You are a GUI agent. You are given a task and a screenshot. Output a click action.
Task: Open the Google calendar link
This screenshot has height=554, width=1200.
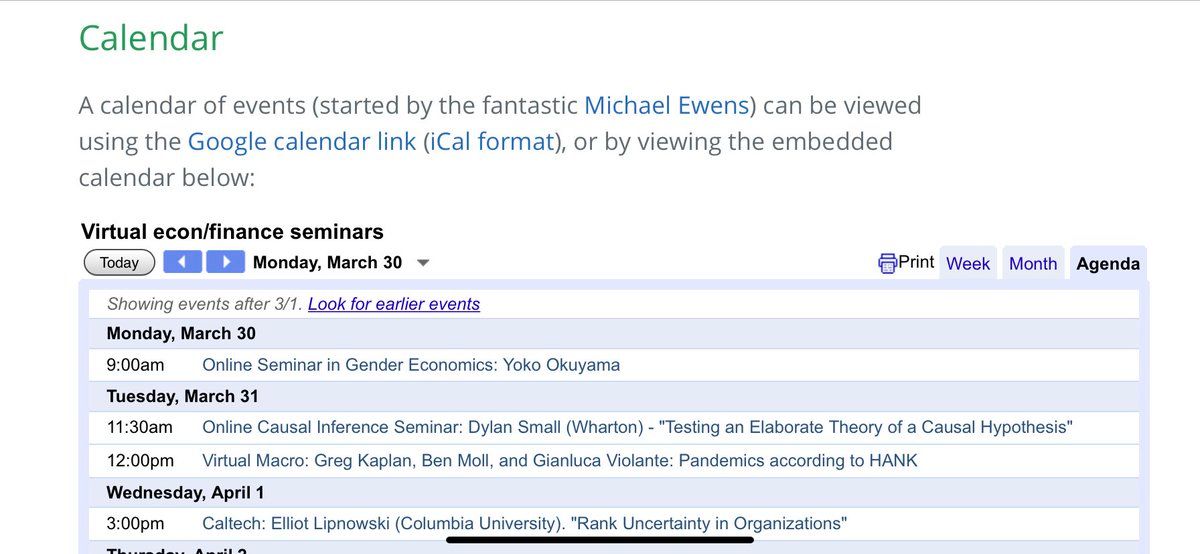[301, 141]
